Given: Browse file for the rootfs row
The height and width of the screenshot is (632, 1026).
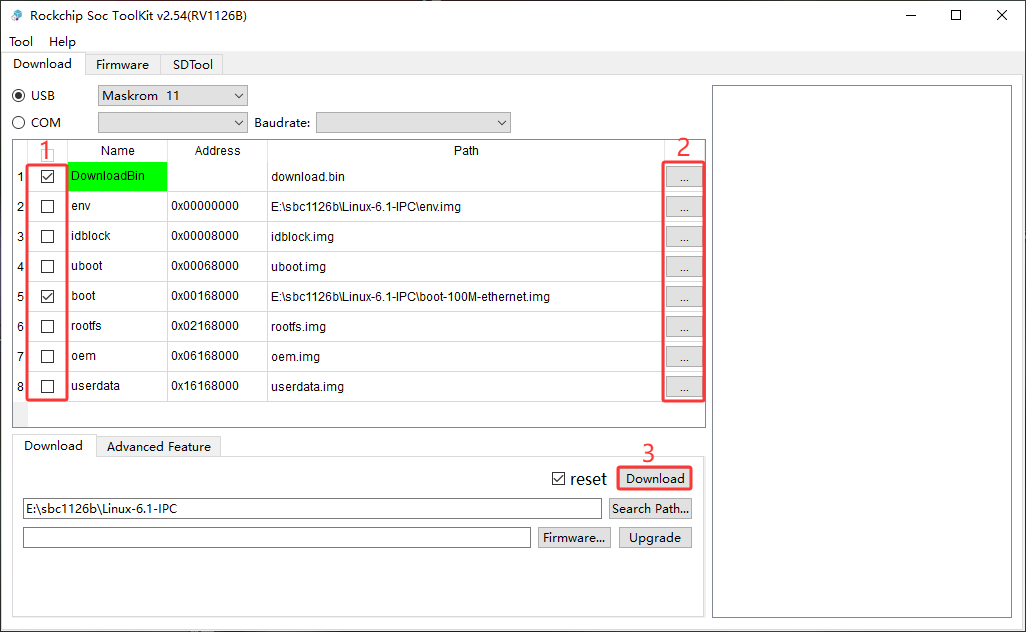Looking at the screenshot, I should pos(684,326).
